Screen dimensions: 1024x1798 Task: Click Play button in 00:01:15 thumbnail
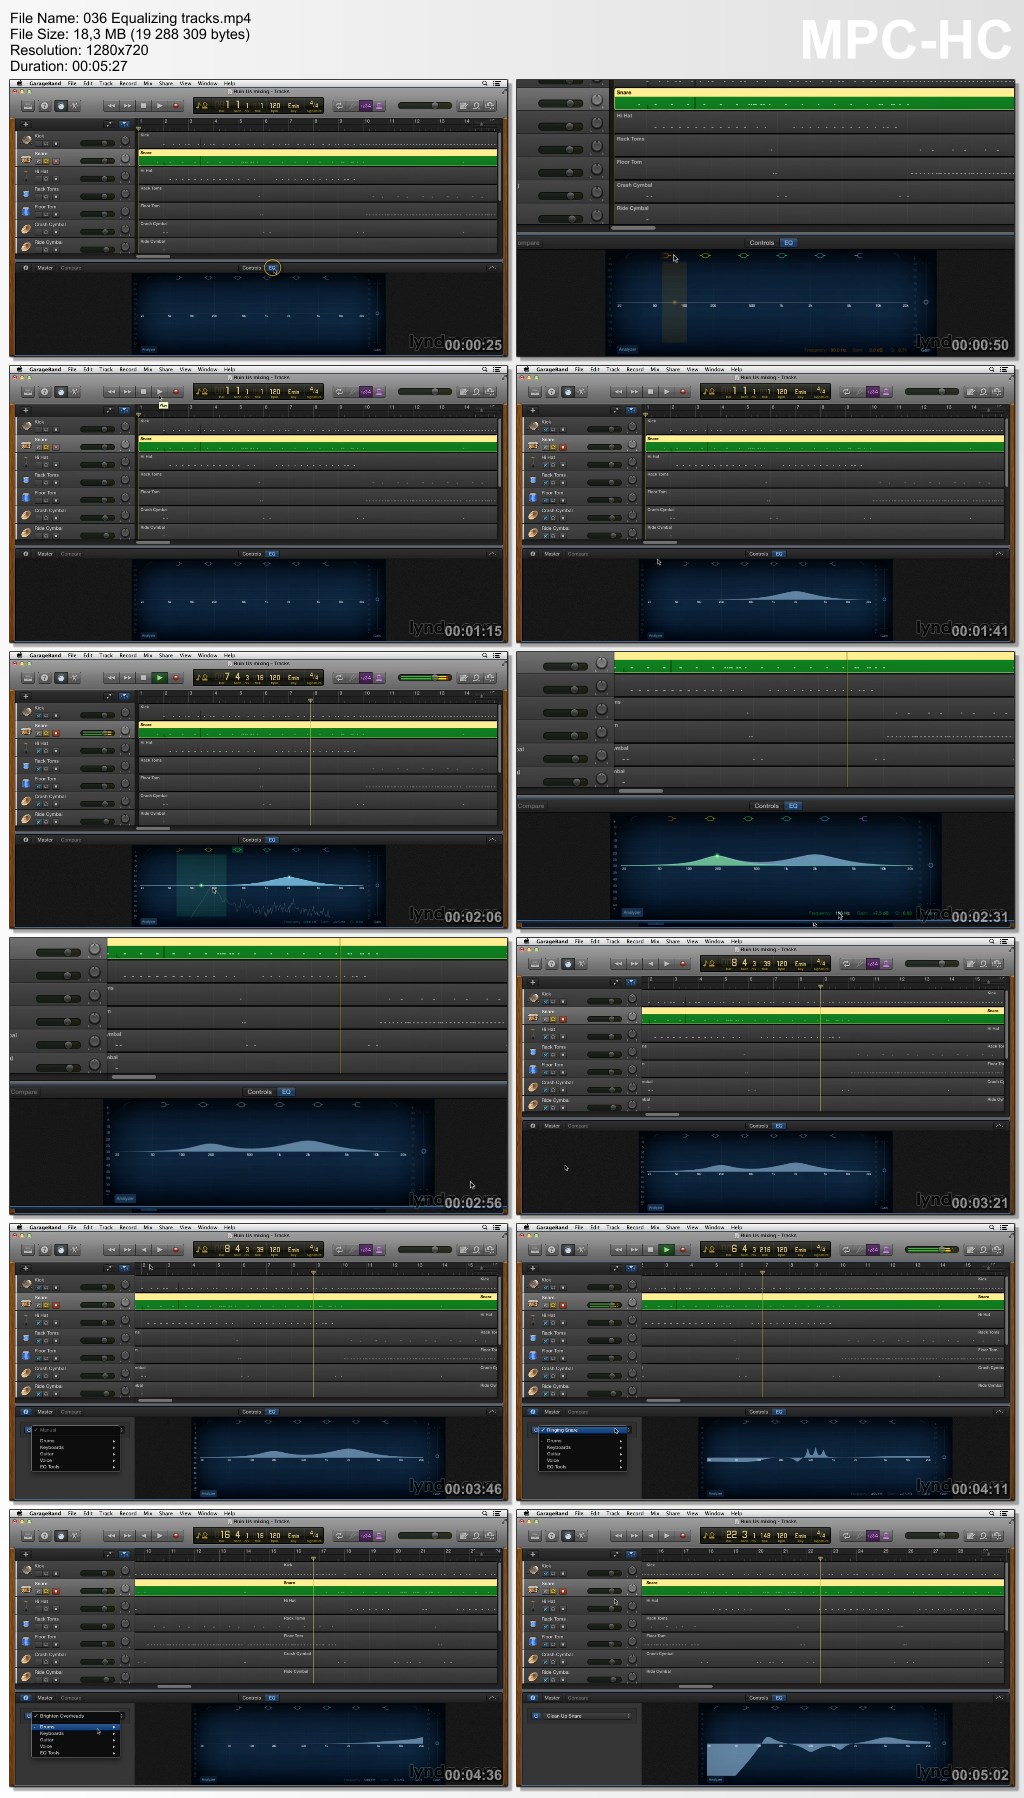(159, 391)
